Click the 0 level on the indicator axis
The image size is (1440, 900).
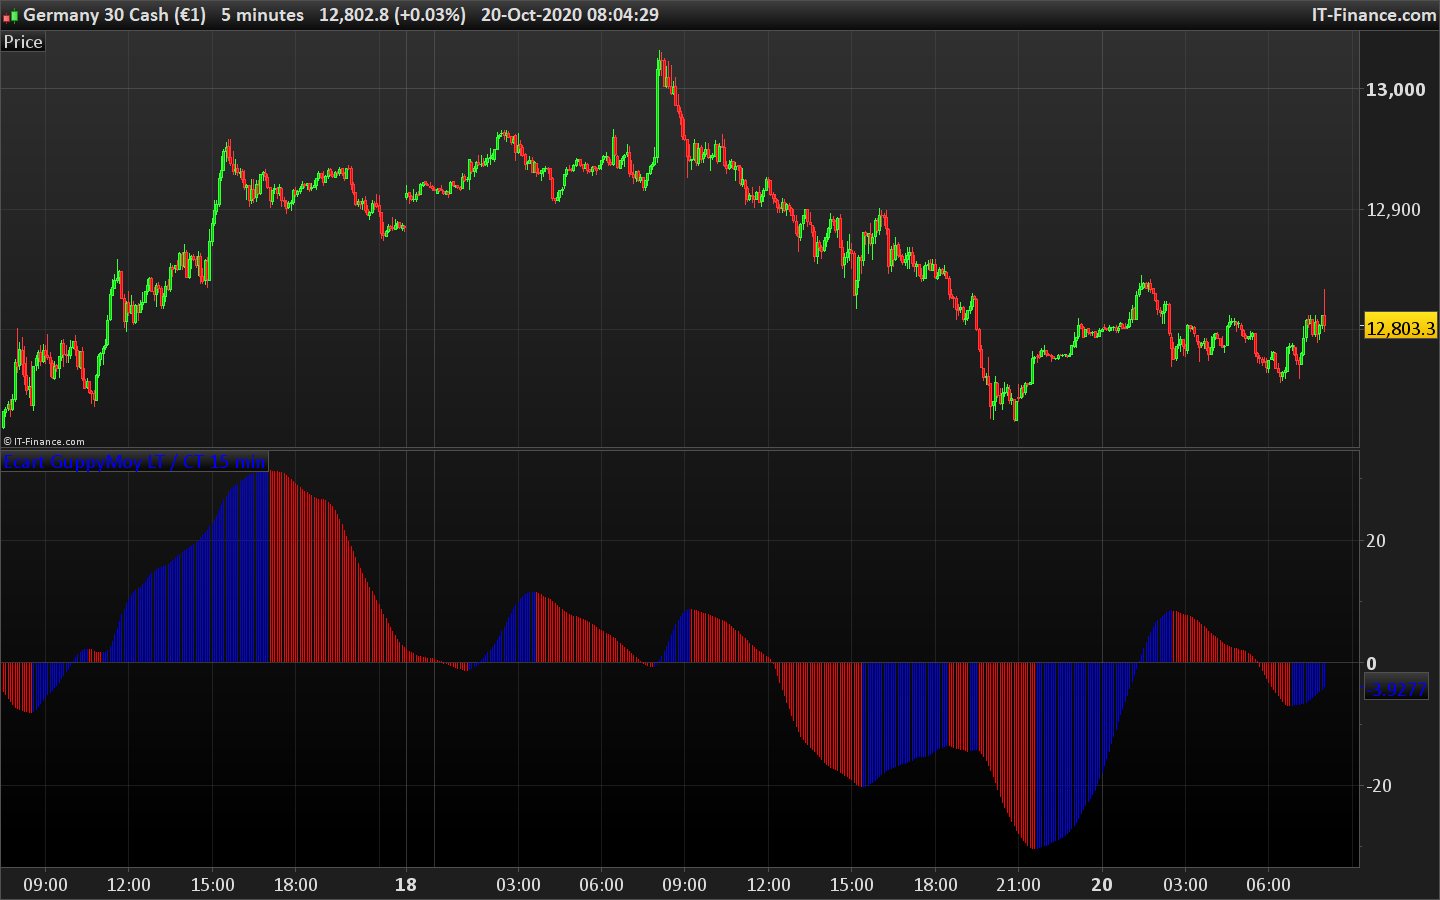pyautogui.click(x=1371, y=664)
